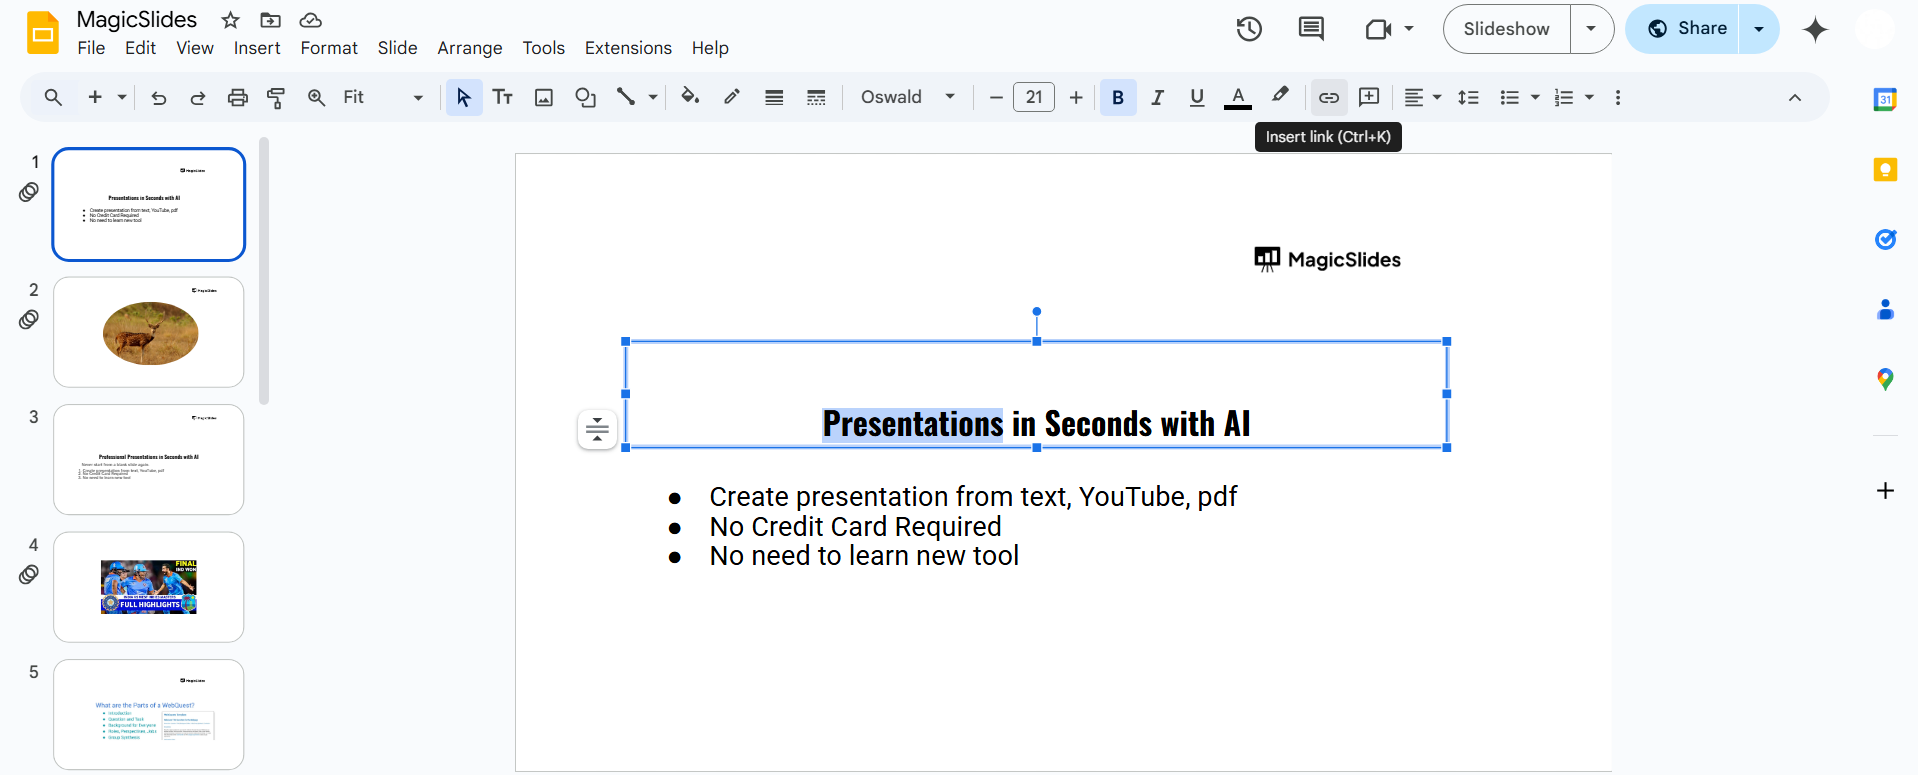Toggle Bold formatting off
Viewport: 1918px width, 775px height.
1118,97
